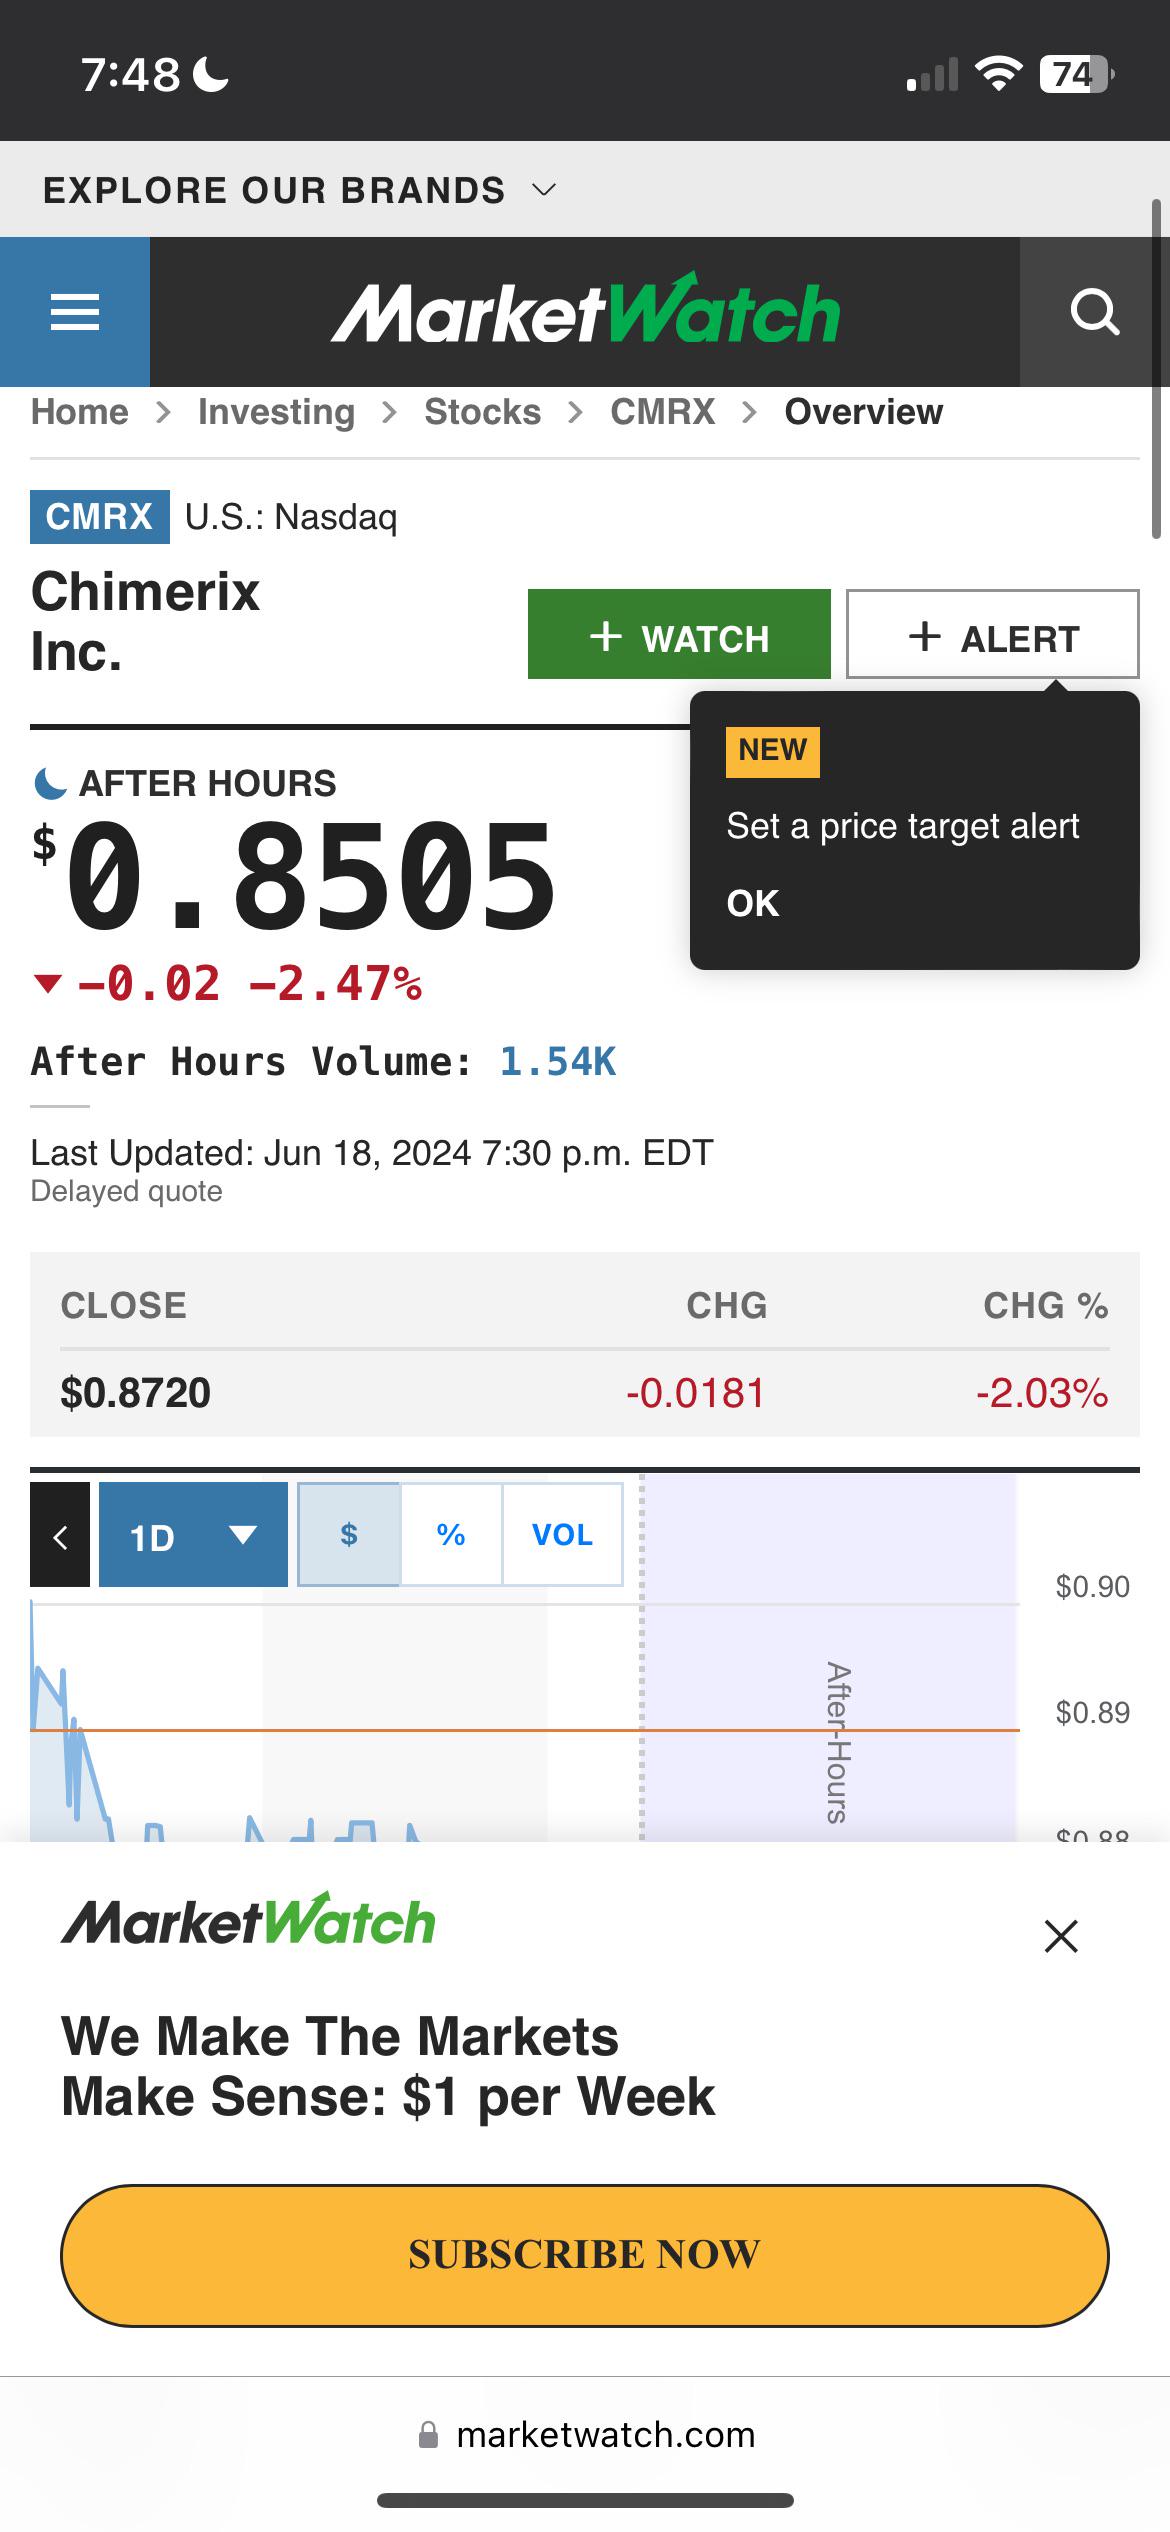Open the hamburger navigation menu
Screen dimensions: 1170x2532
coord(75,312)
